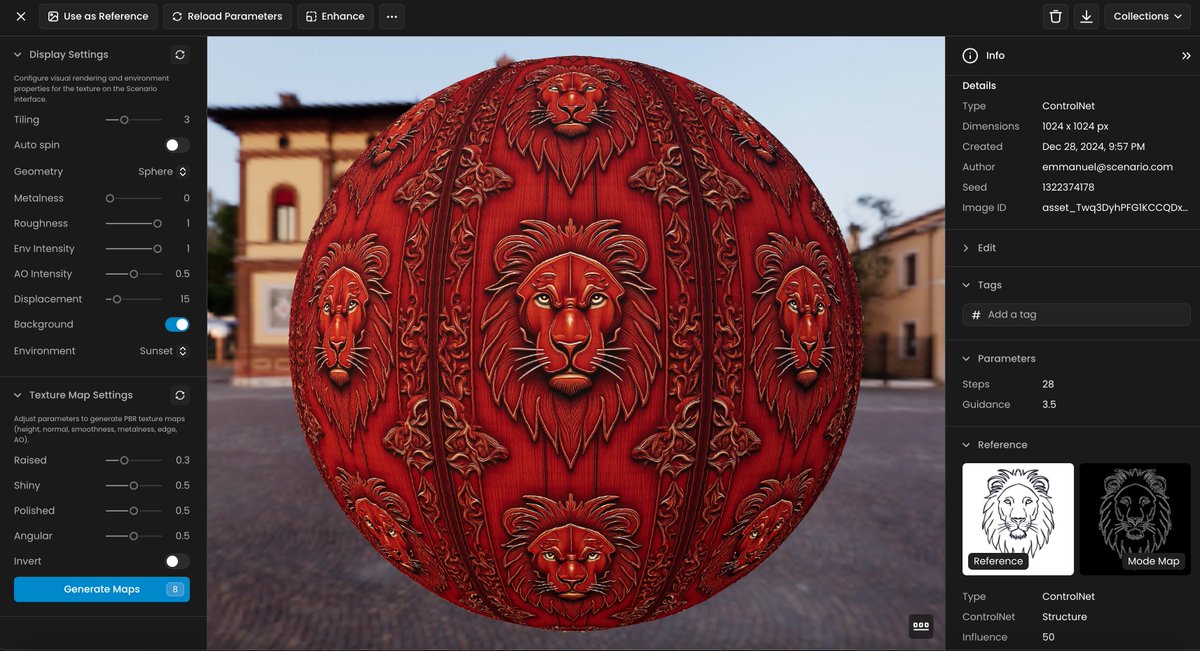Adjust the AO Intensity slider
Image resolution: width=1200 pixels, height=651 pixels.
click(x=134, y=273)
